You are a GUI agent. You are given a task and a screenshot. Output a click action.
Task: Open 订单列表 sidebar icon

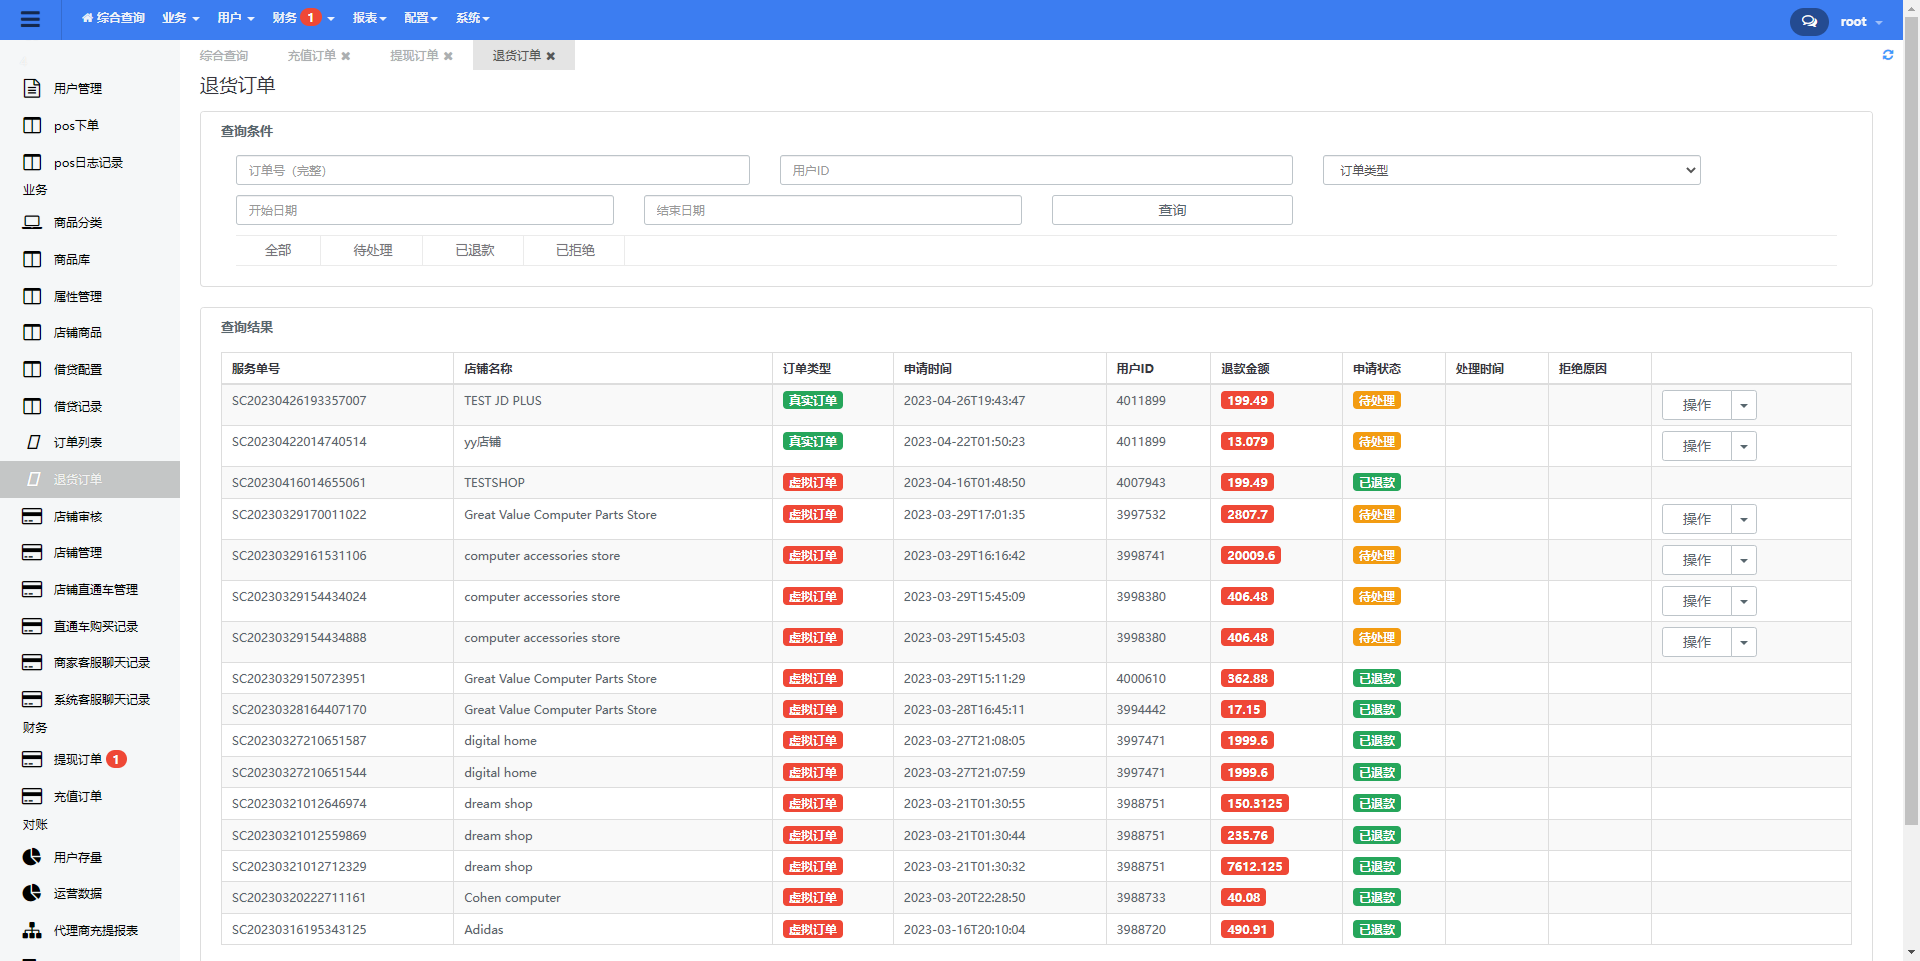[33, 442]
